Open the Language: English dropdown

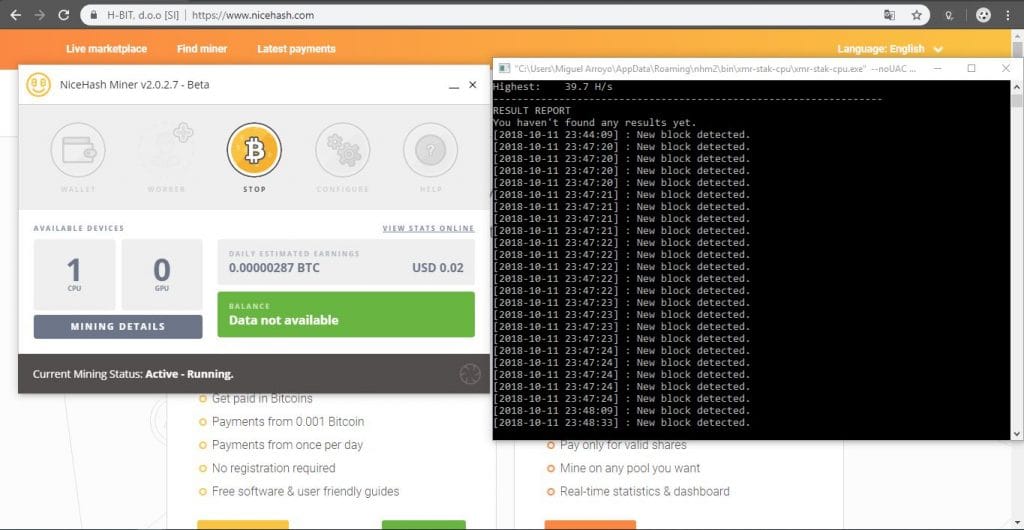(x=890, y=49)
